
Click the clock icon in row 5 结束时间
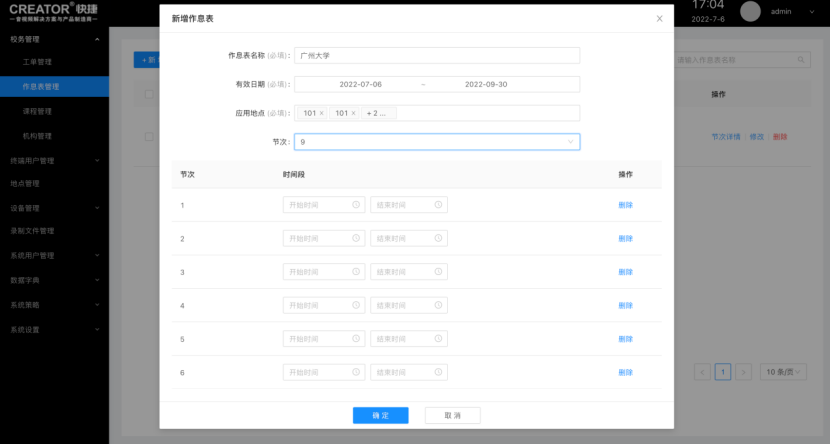coord(438,339)
